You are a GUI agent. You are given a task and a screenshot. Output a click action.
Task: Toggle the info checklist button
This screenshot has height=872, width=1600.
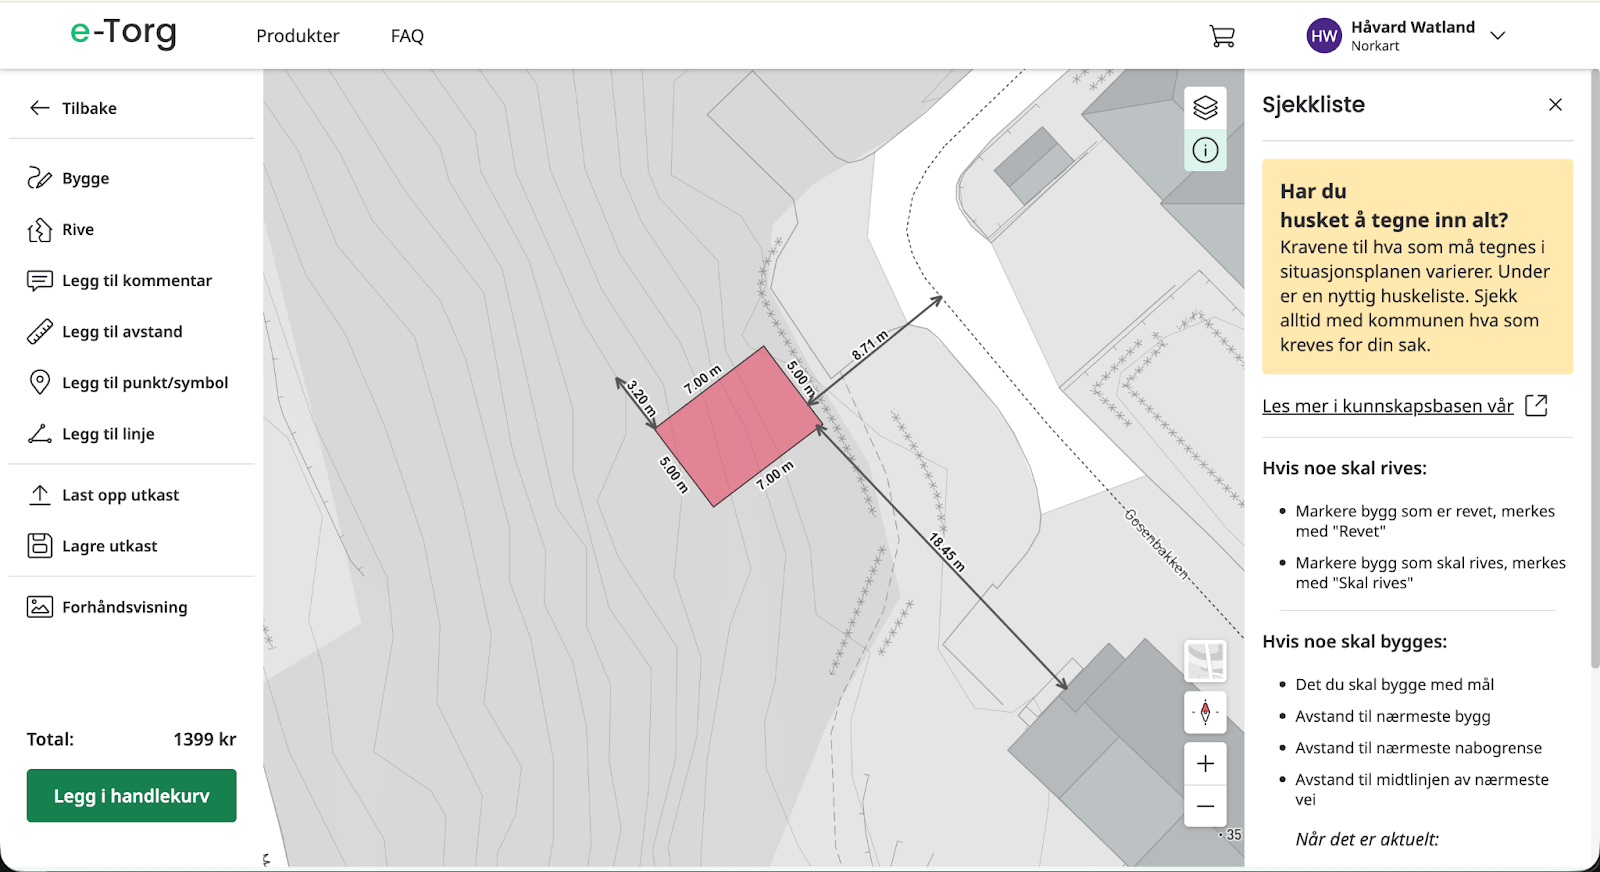pos(1205,151)
